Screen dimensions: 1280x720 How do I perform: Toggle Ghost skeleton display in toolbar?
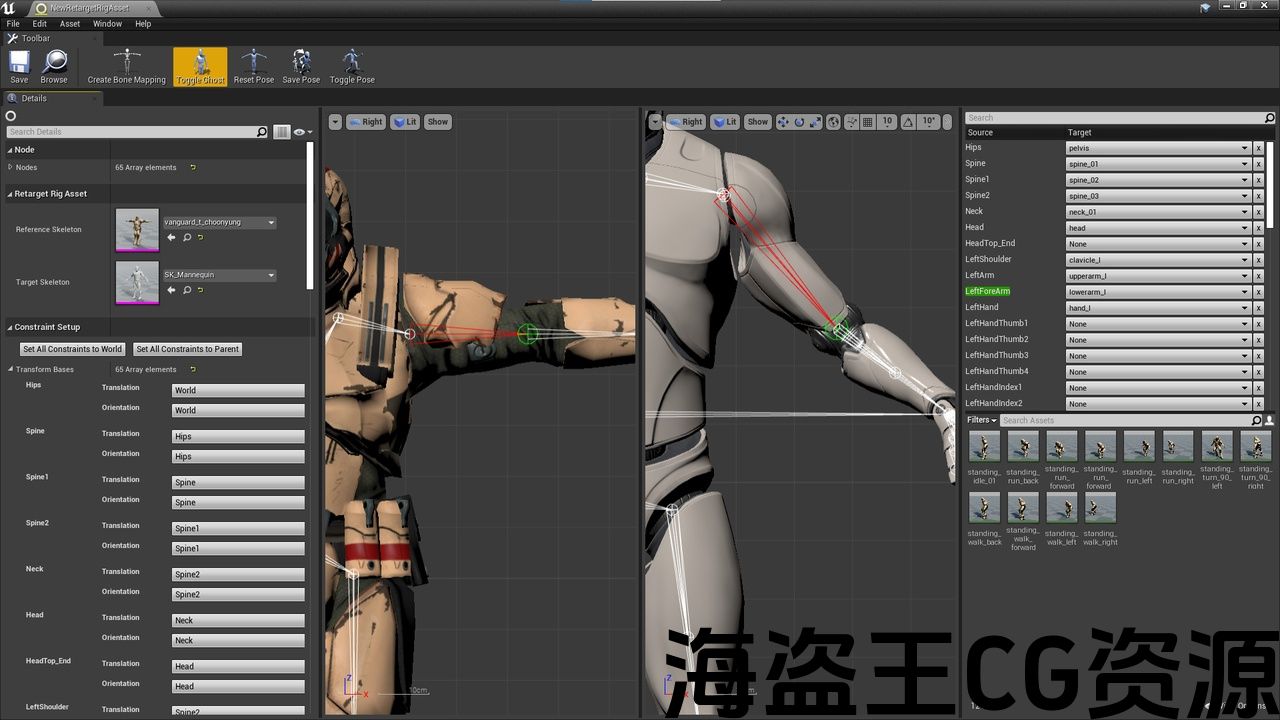[200, 66]
